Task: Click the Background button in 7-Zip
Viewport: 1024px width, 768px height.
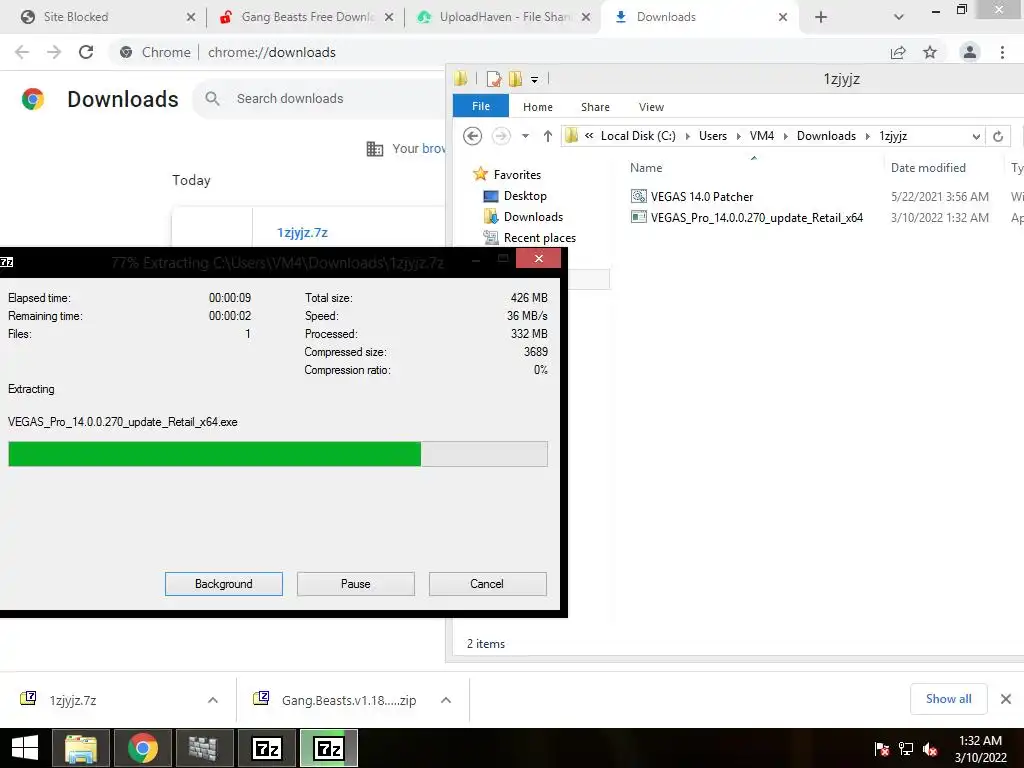Action: pos(223,584)
